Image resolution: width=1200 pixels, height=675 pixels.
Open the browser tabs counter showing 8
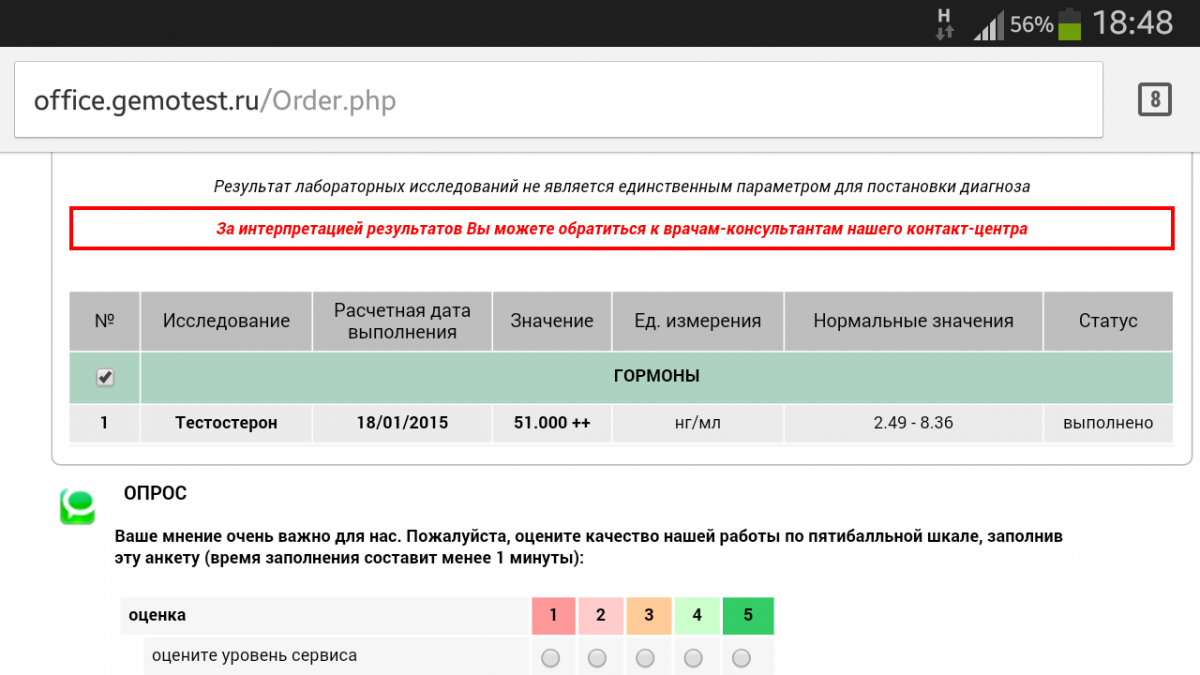[1154, 99]
